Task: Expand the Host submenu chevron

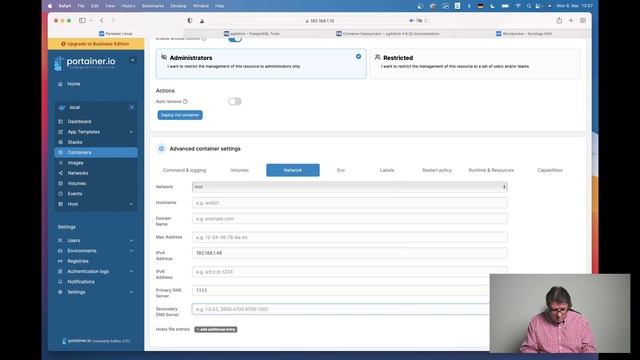Action: [131, 204]
